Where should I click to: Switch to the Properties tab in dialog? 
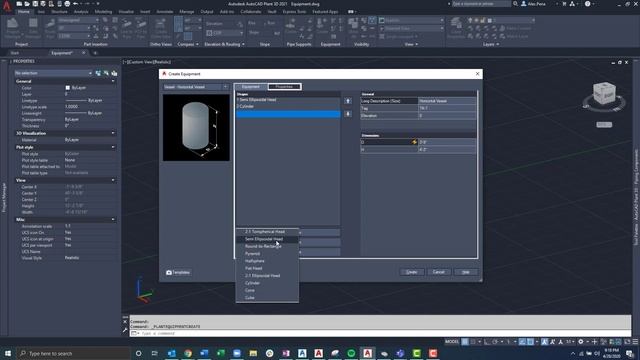point(284,87)
